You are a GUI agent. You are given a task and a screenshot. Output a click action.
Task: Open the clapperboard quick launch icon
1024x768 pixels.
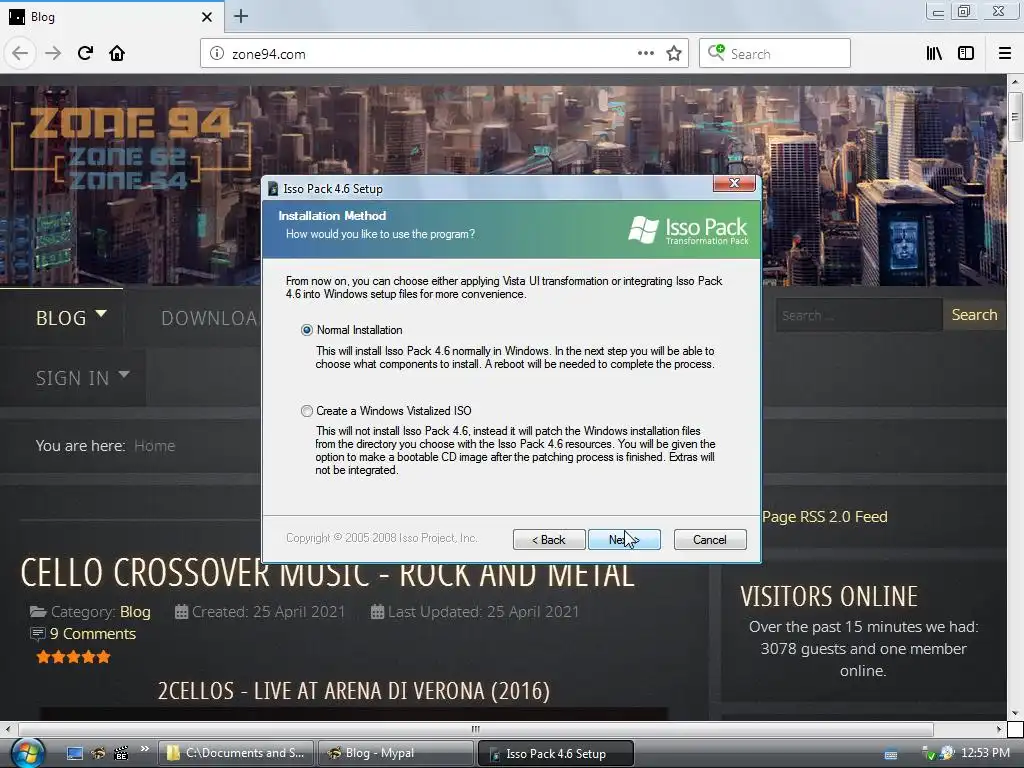point(121,754)
